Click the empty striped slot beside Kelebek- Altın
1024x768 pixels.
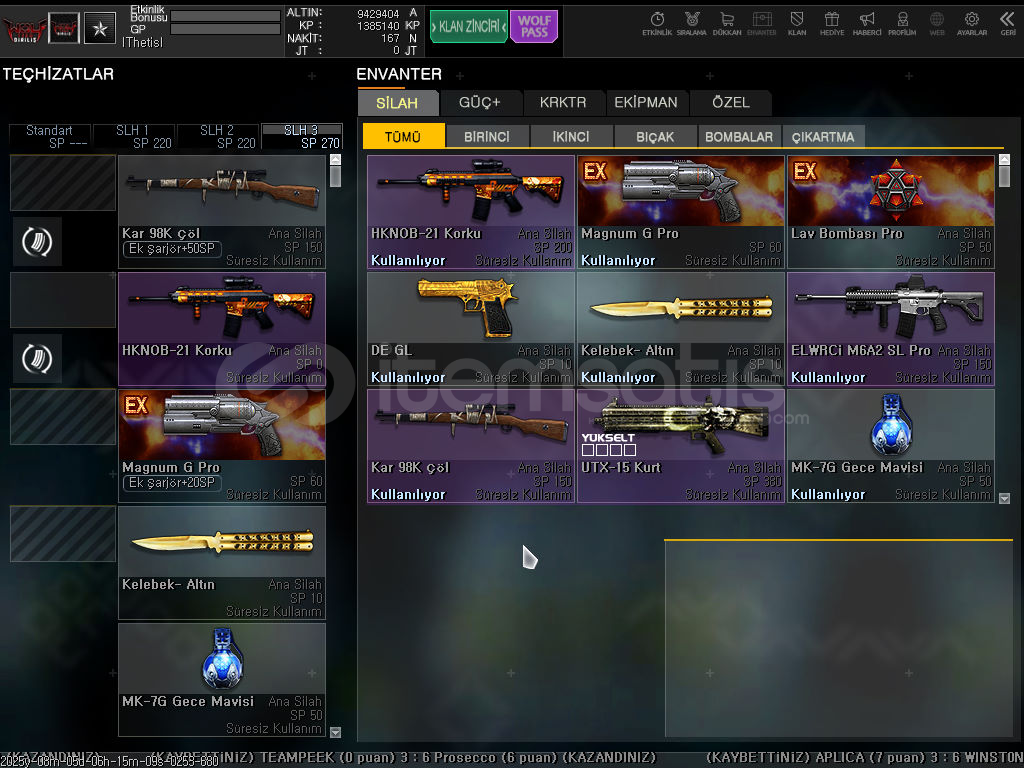(x=63, y=534)
